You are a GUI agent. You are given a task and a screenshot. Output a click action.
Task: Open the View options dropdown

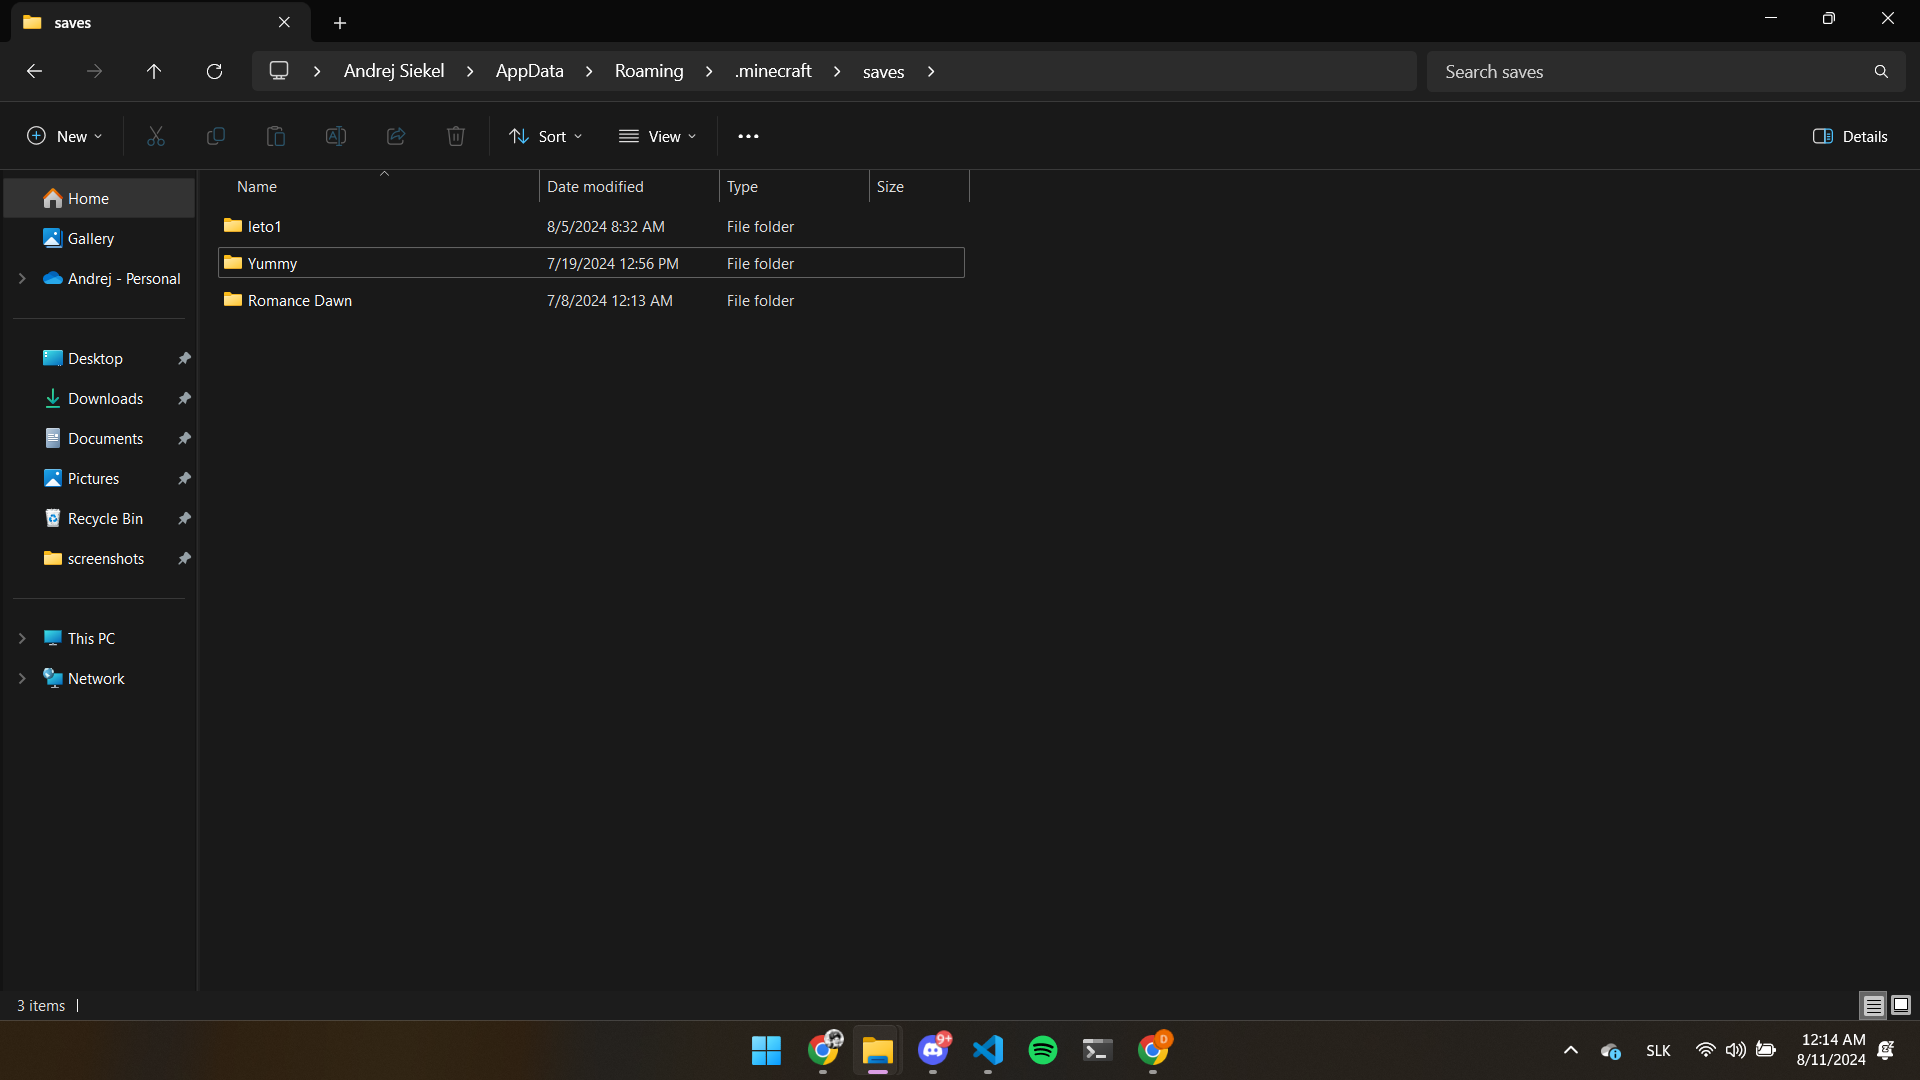pyautogui.click(x=658, y=136)
